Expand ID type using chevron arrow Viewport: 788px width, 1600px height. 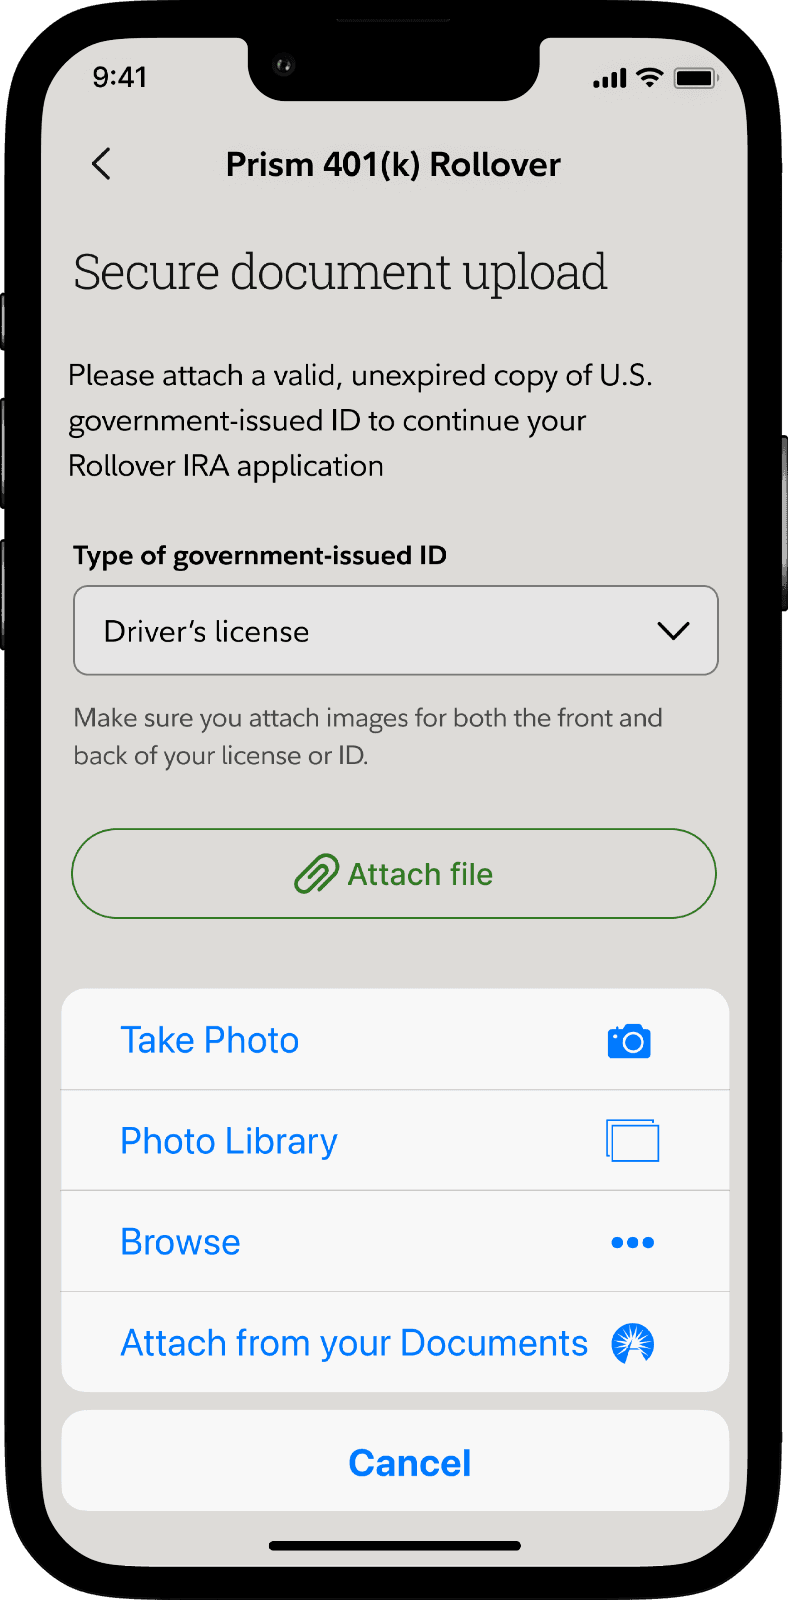673,631
